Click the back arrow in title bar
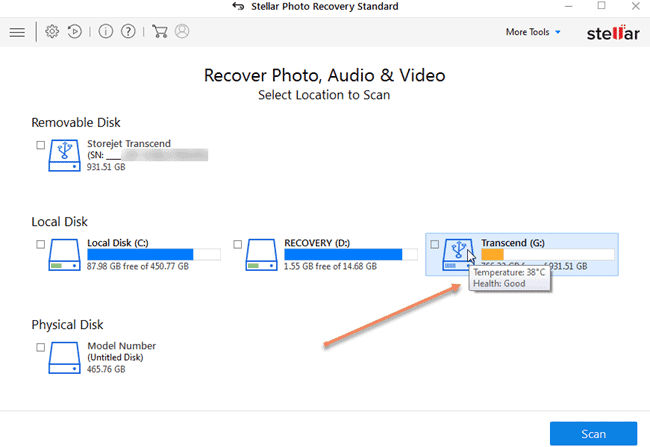650x447 pixels. 238,6
